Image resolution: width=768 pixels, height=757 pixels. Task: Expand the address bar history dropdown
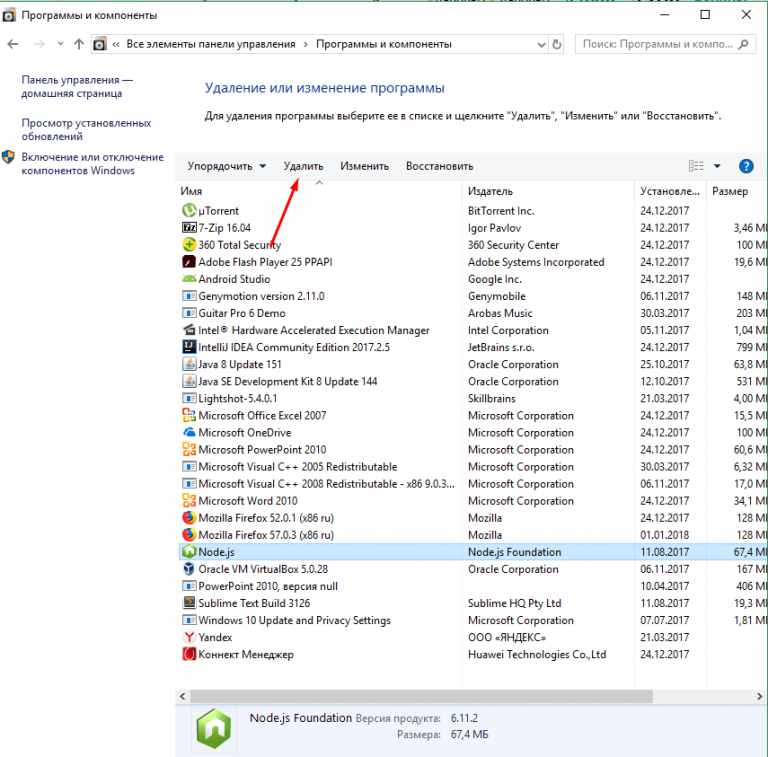[x=541, y=45]
